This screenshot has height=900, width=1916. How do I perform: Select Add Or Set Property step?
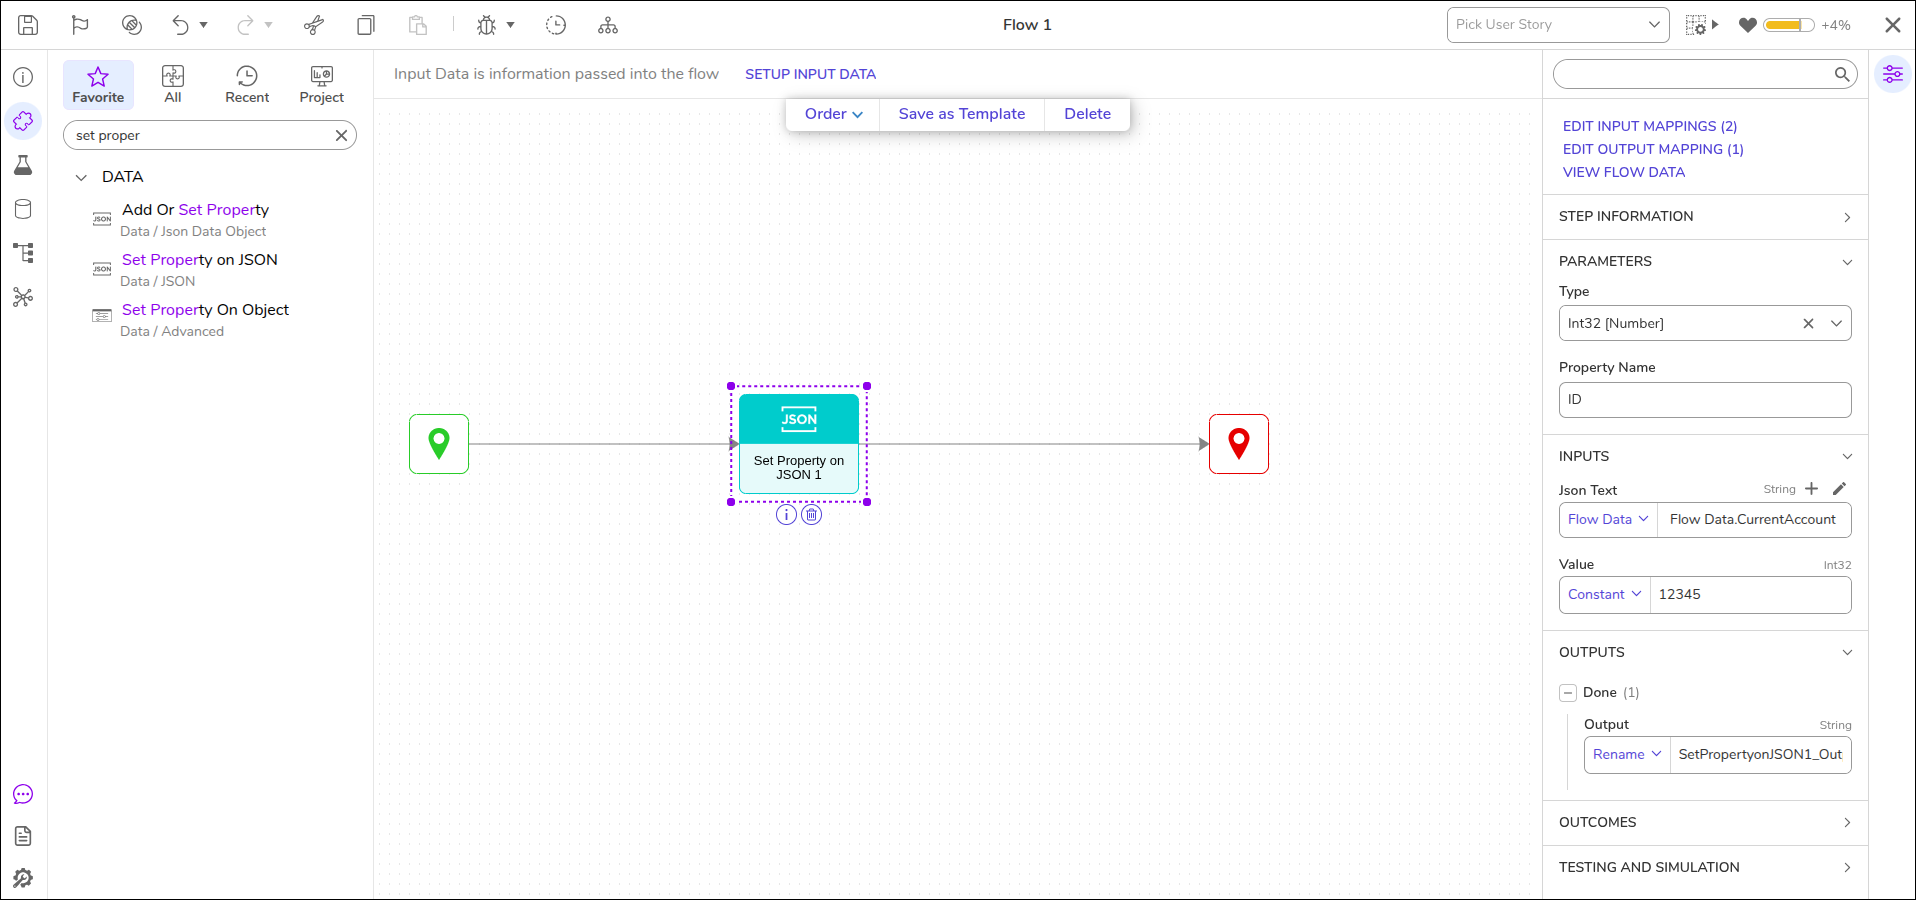195,219
